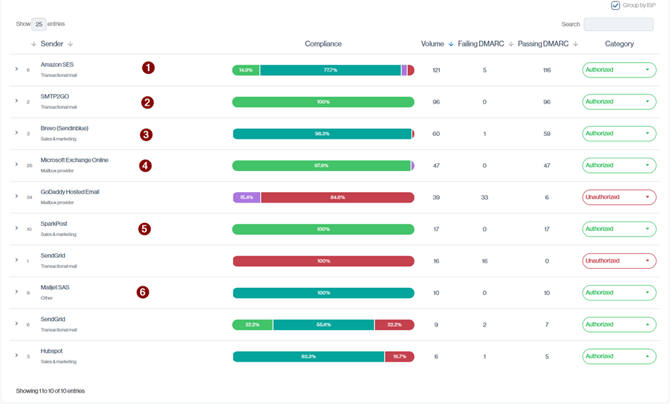
Task: Click the sort arrow right of Sender
Action: (71, 44)
